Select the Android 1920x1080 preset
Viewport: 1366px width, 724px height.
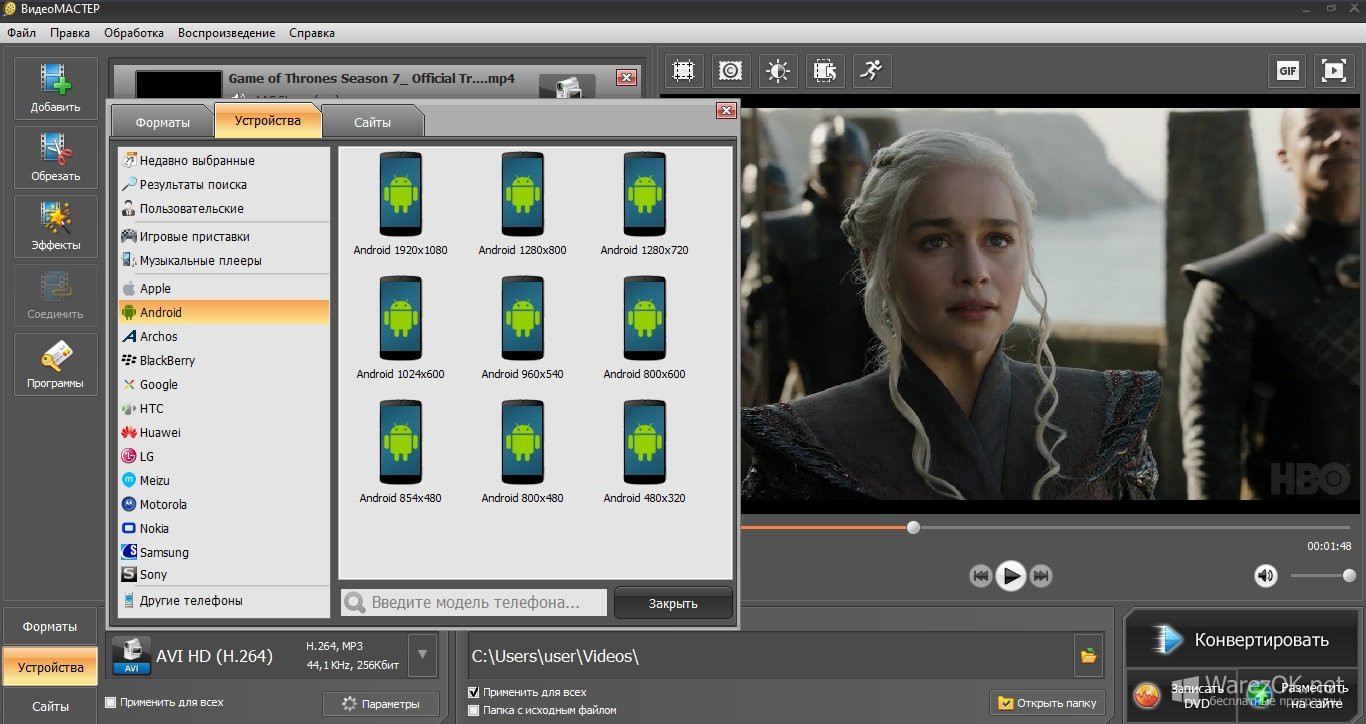tap(400, 203)
